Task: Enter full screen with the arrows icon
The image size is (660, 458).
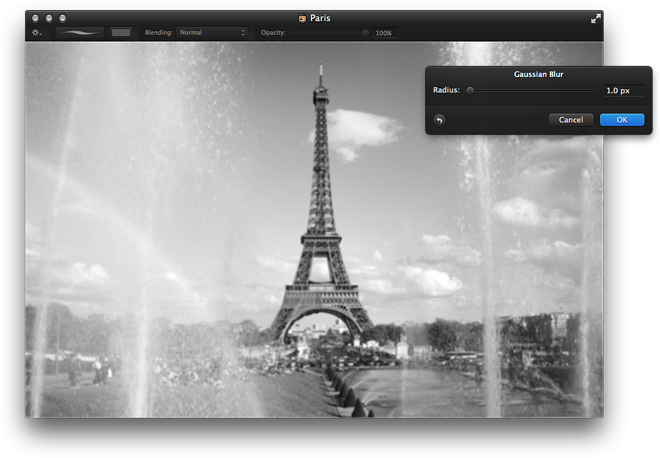Action: pyautogui.click(x=595, y=19)
